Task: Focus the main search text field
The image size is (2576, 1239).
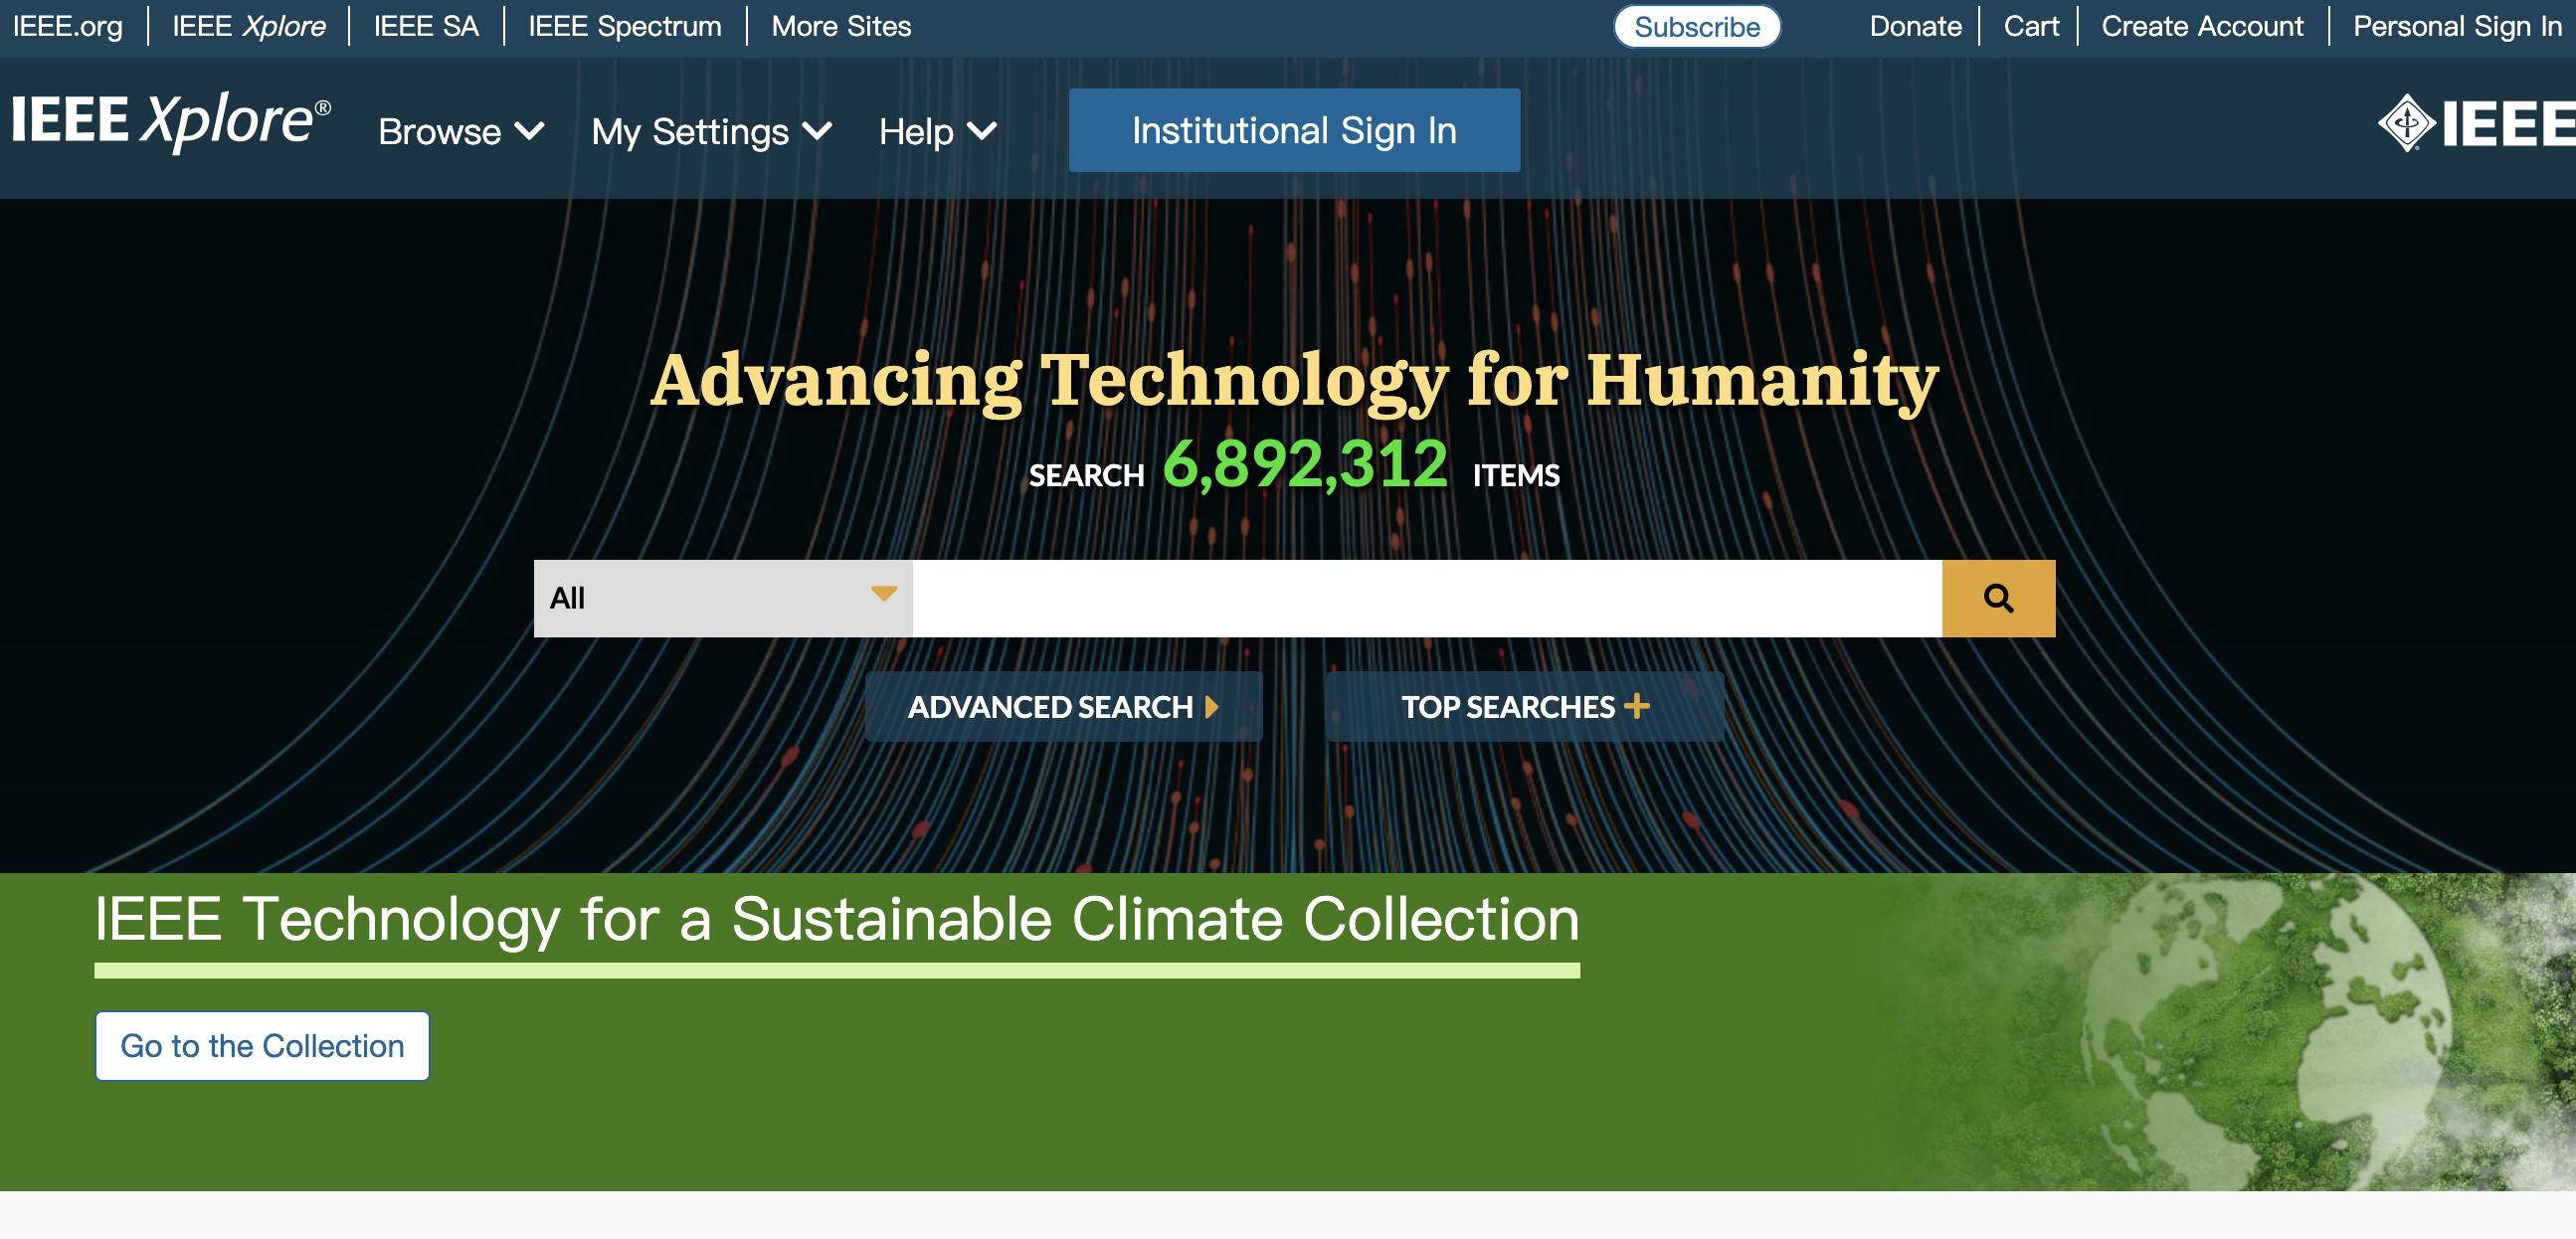Action: point(1427,598)
